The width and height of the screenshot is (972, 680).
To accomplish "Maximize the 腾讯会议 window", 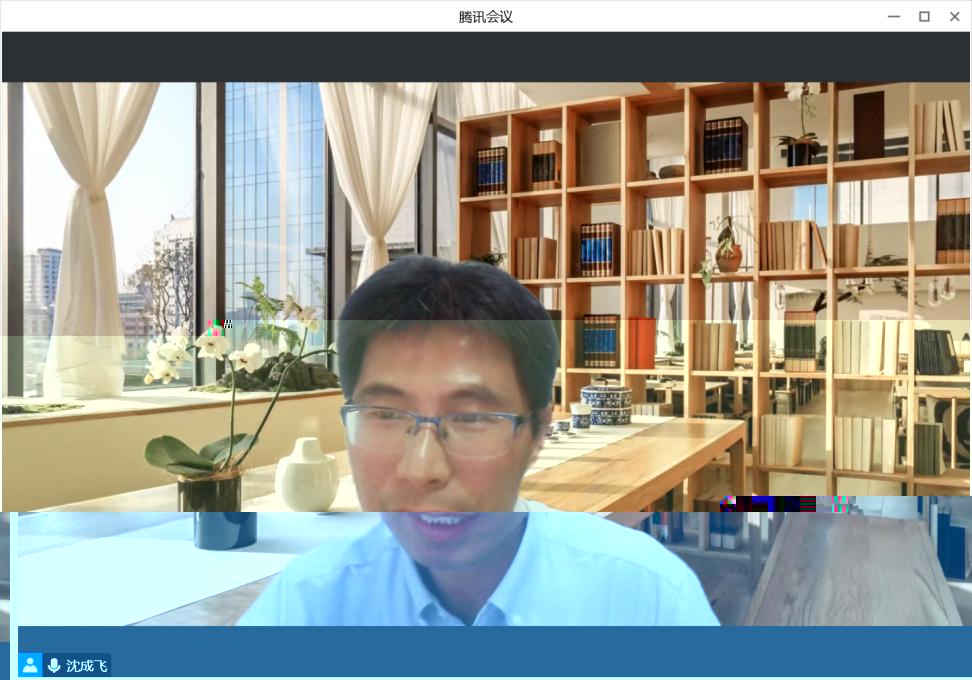I will 924,17.
